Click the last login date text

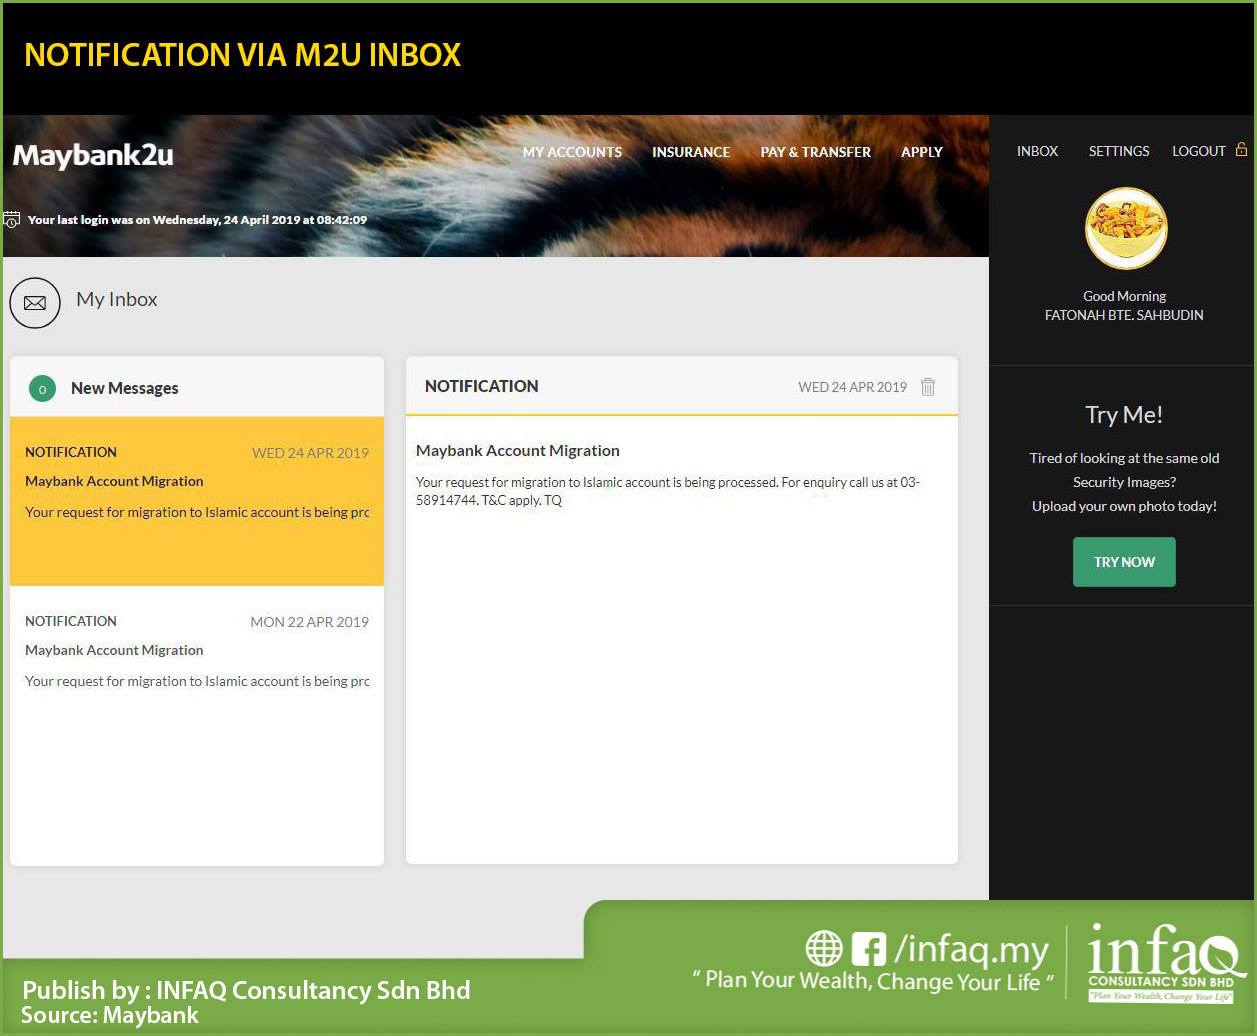tap(197, 220)
